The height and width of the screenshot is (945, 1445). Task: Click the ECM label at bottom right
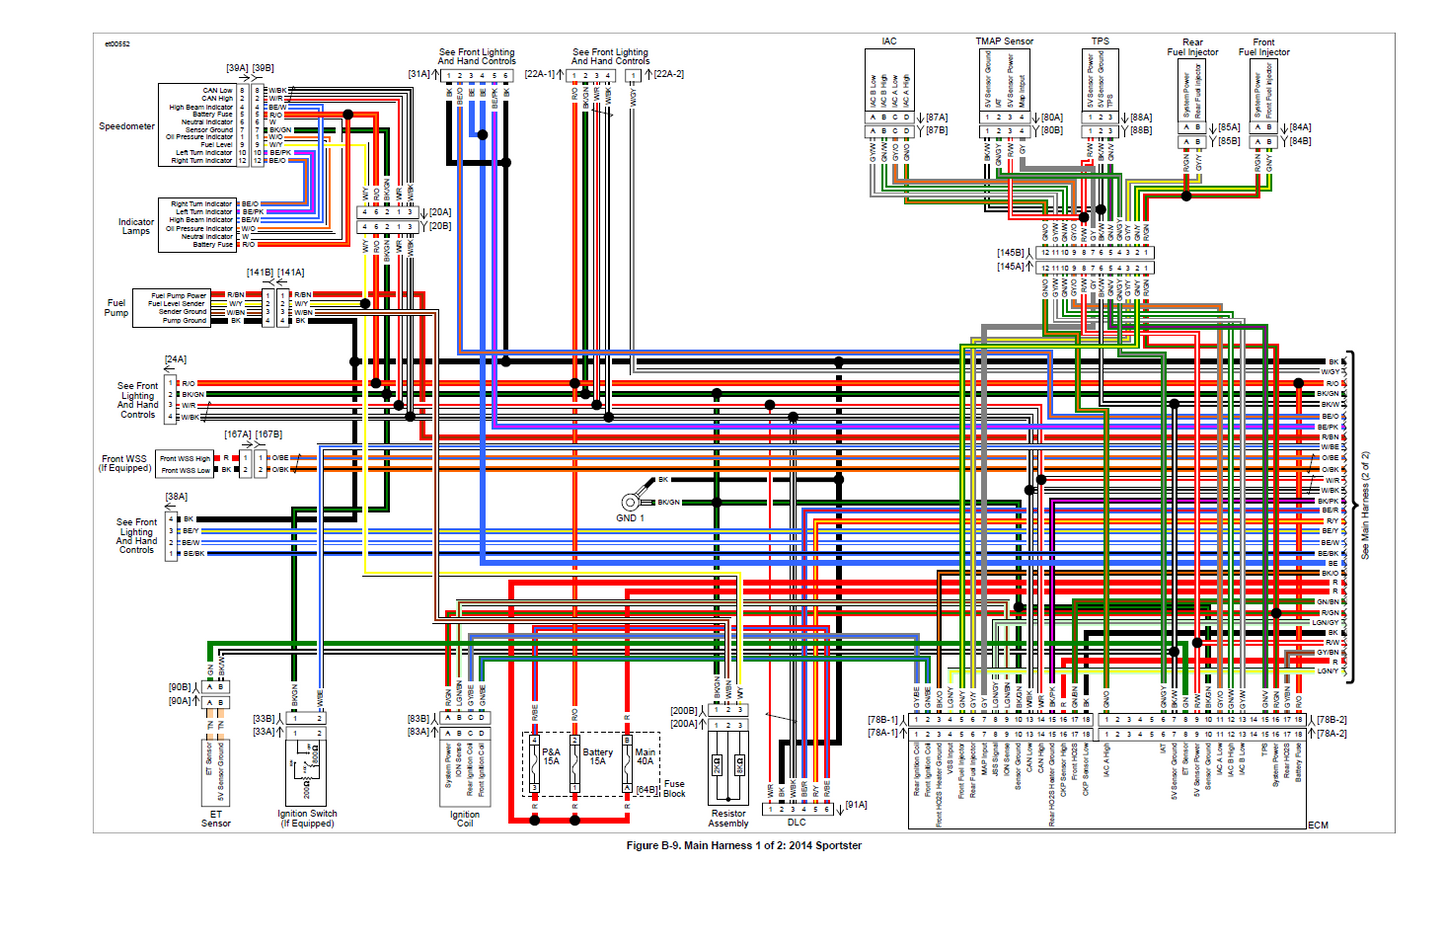[1318, 825]
